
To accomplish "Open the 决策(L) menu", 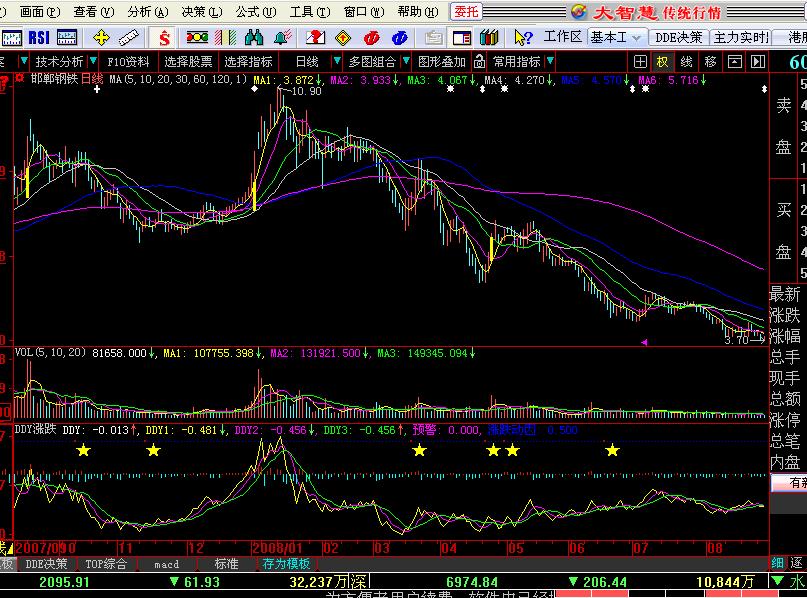I will coord(202,11).
